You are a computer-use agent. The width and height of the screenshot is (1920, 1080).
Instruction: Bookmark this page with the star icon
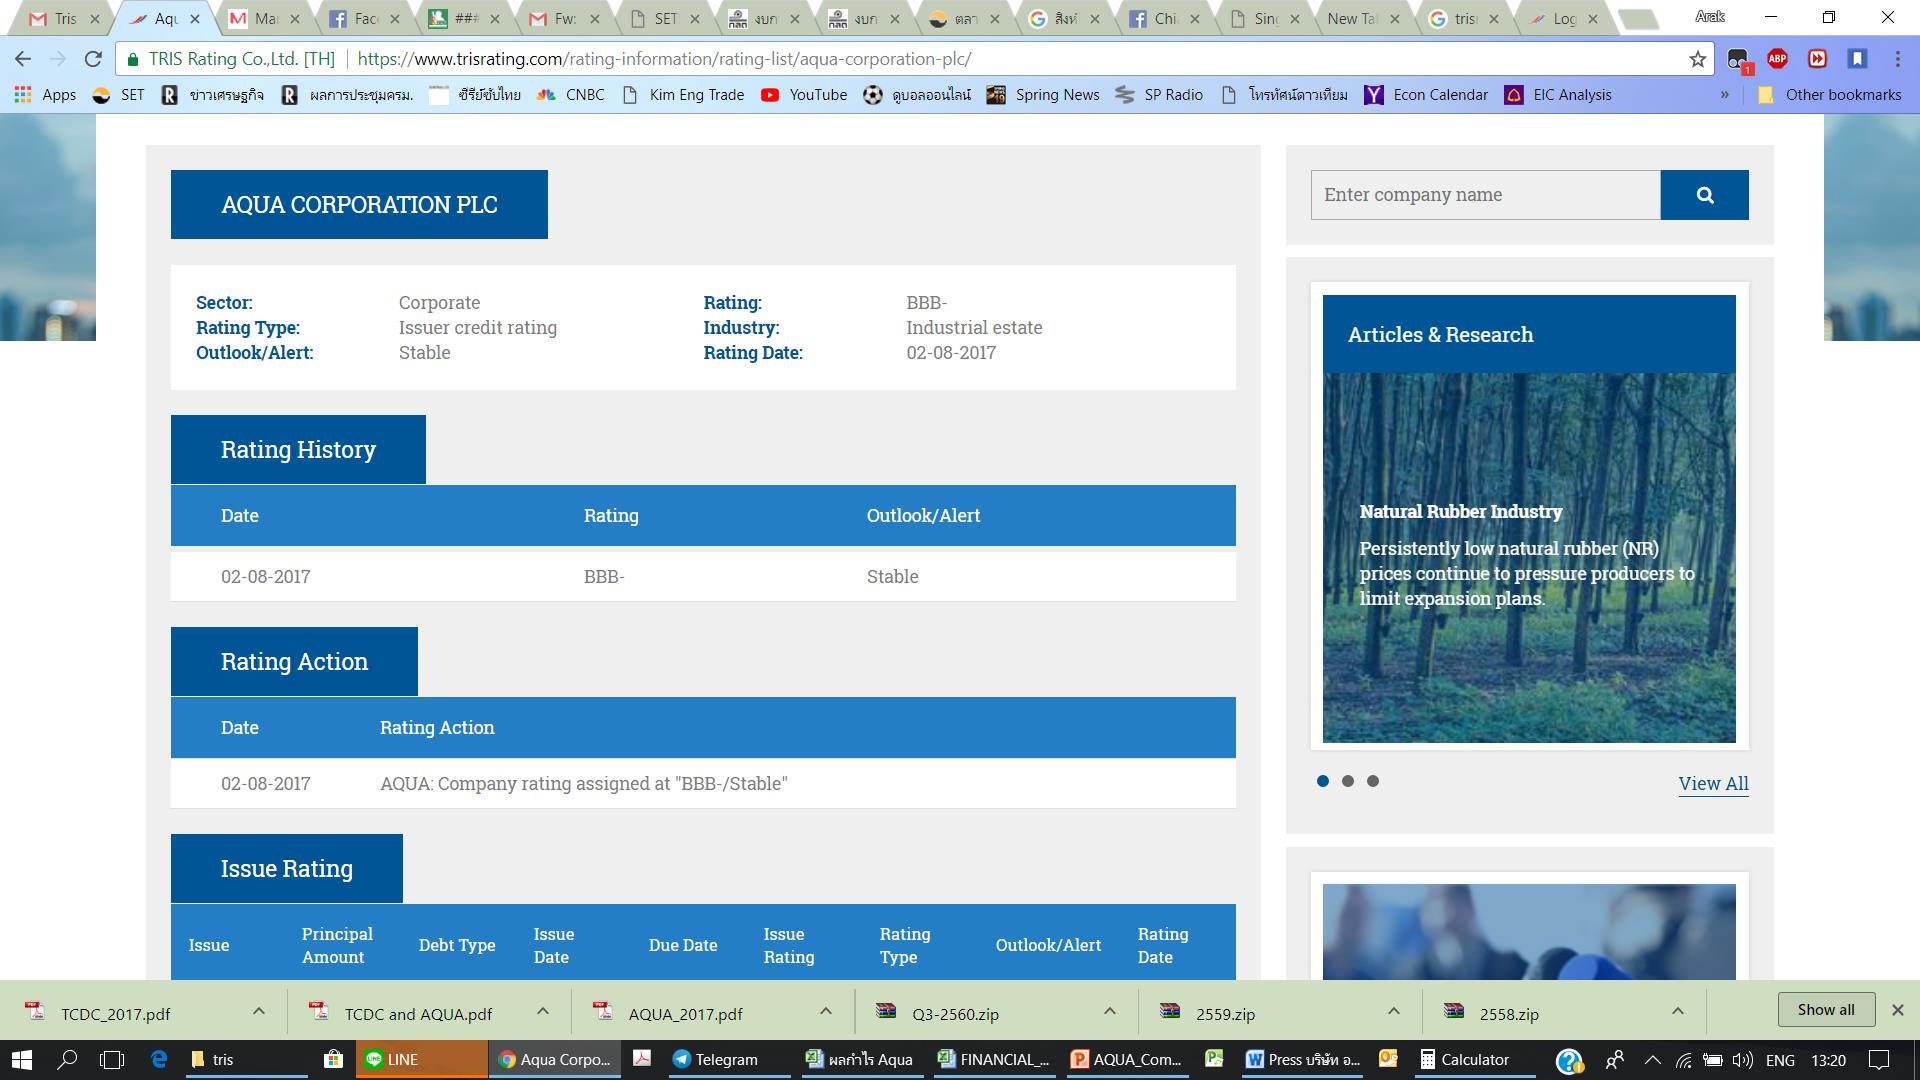pyautogui.click(x=1698, y=59)
